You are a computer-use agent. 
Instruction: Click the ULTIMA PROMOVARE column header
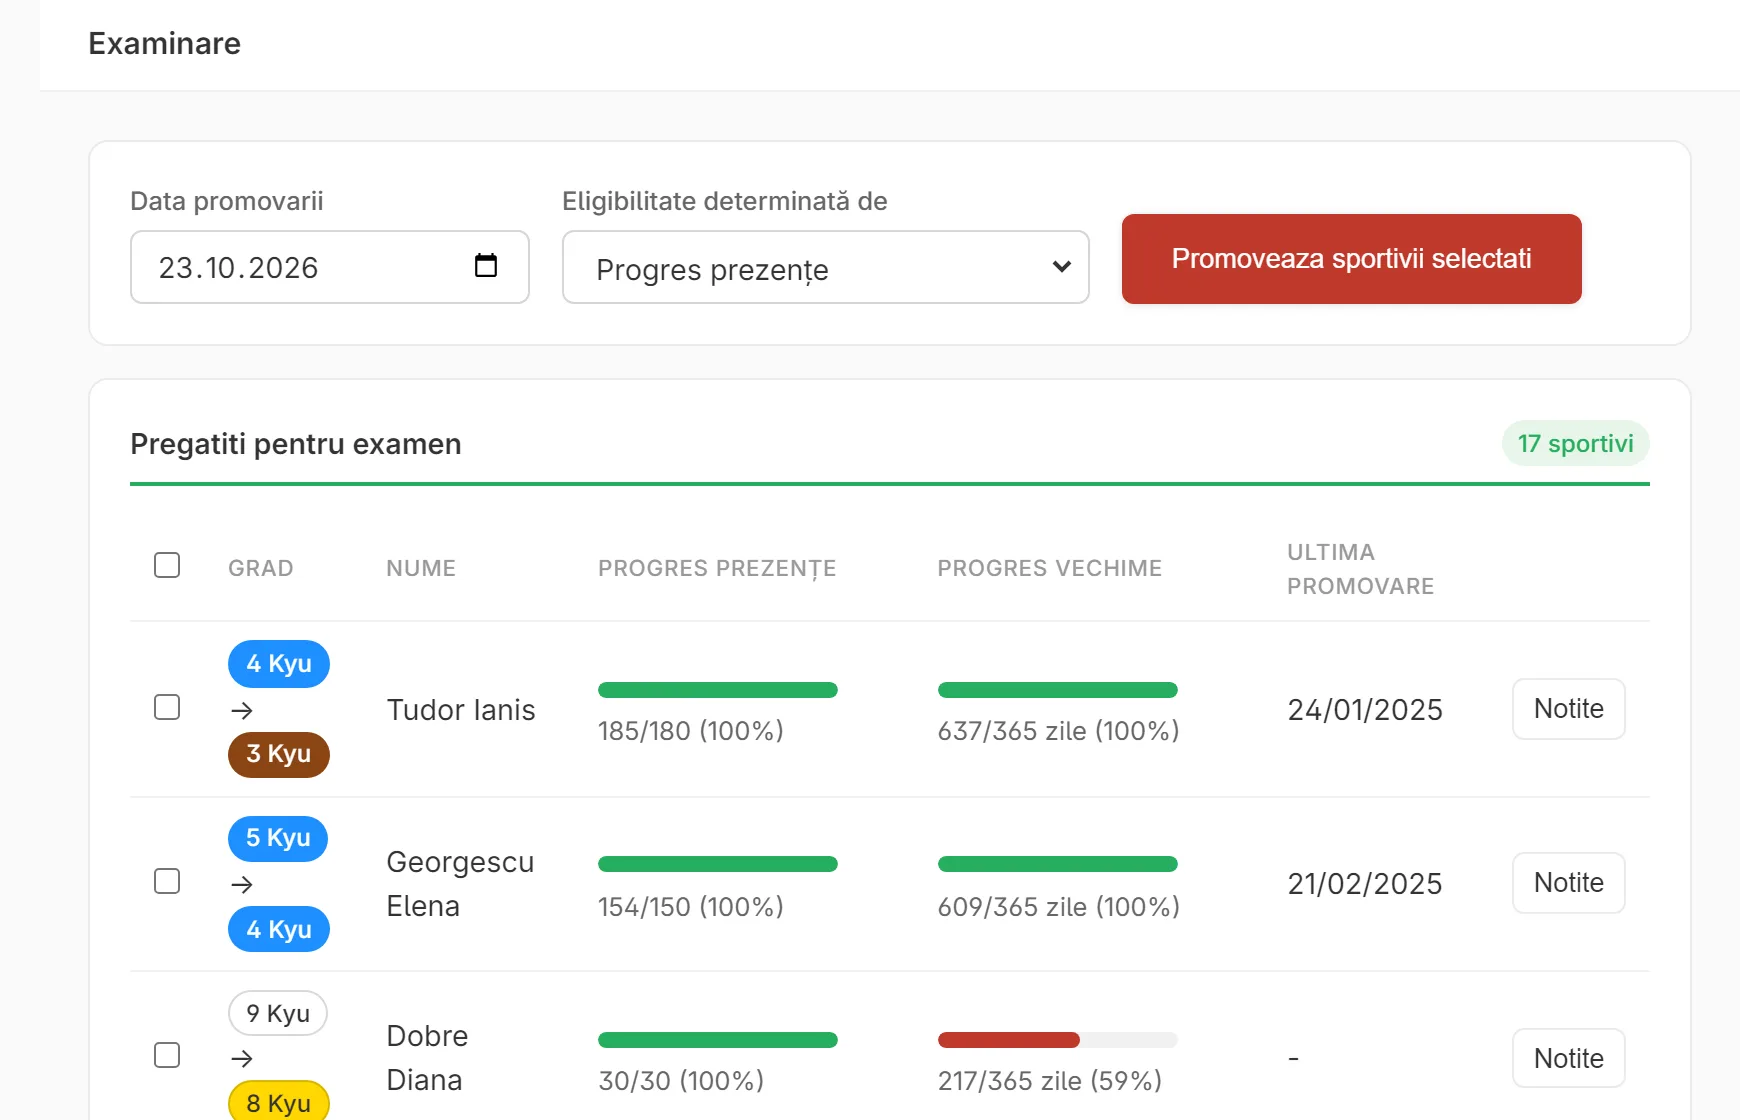click(x=1360, y=569)
